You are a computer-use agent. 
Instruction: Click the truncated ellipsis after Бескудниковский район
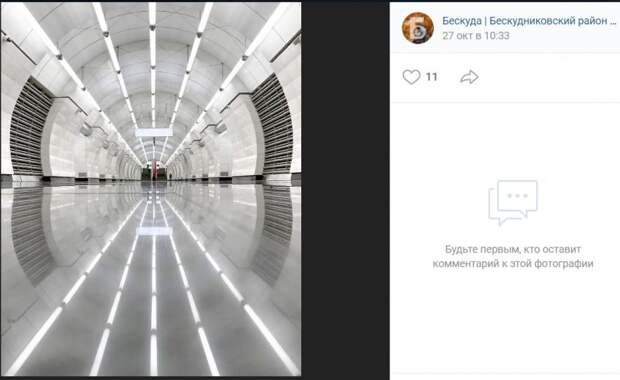612,21
